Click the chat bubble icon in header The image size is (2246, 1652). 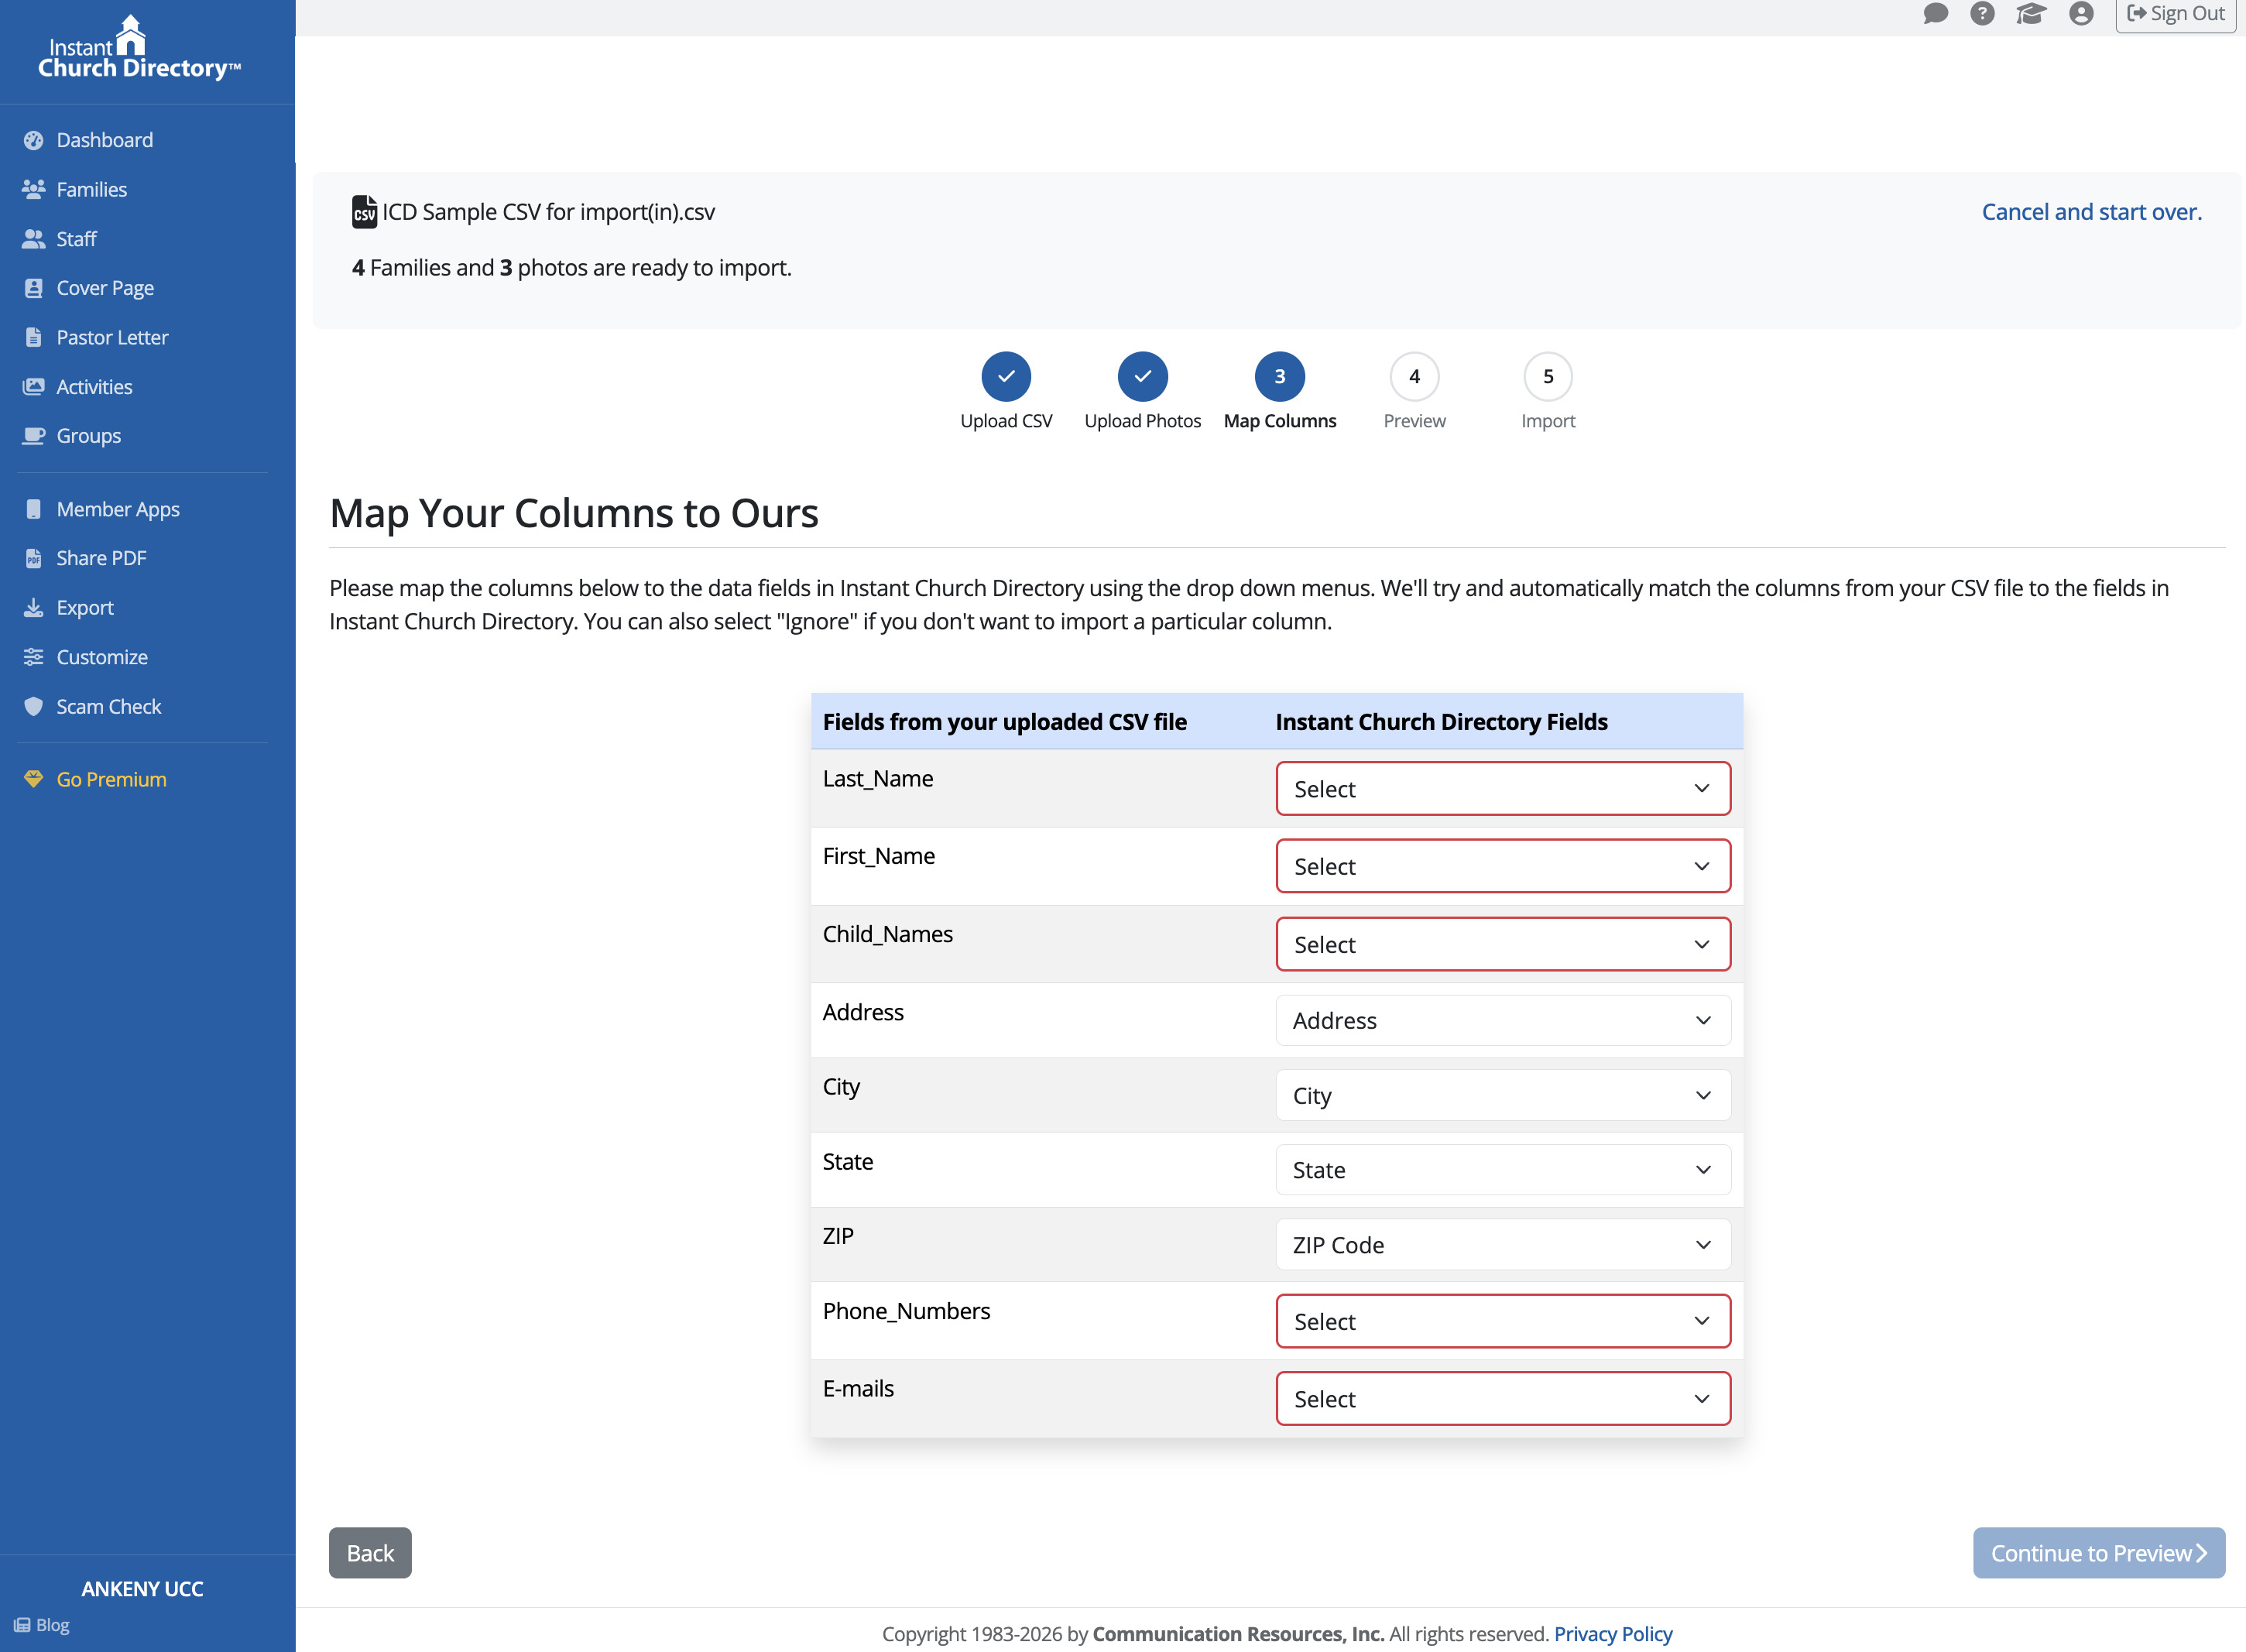pyautogui.click(x=1935, y=14)
